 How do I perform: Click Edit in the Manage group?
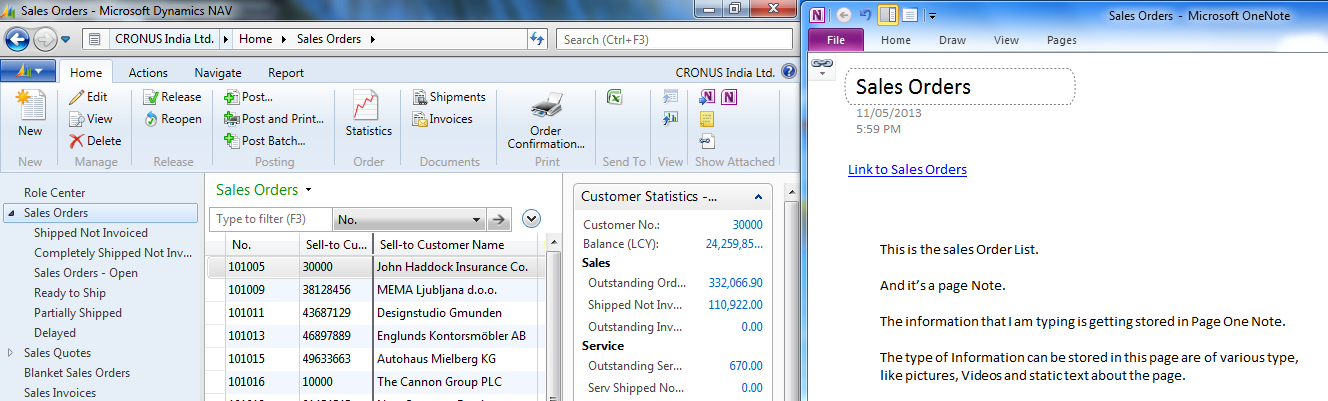(88, 97)
